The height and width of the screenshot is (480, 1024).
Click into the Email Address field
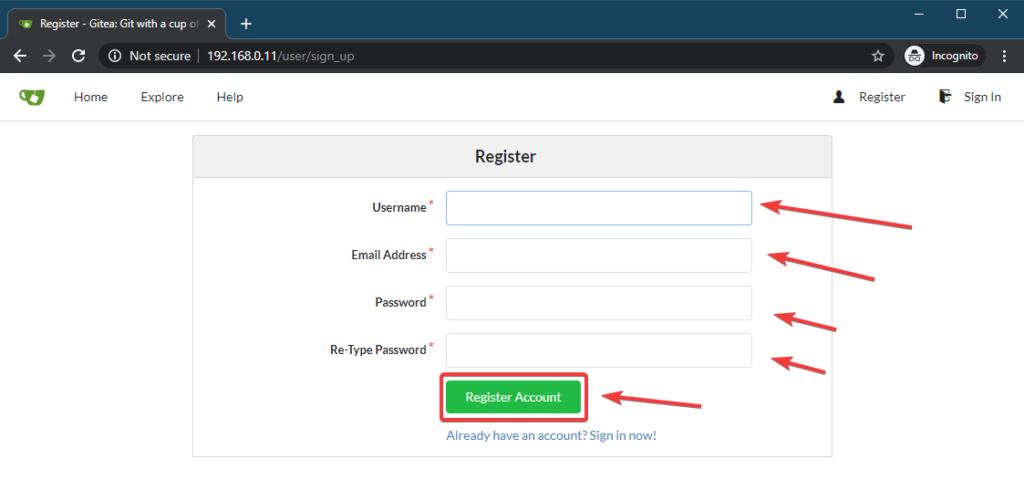(x=598, y=255)
